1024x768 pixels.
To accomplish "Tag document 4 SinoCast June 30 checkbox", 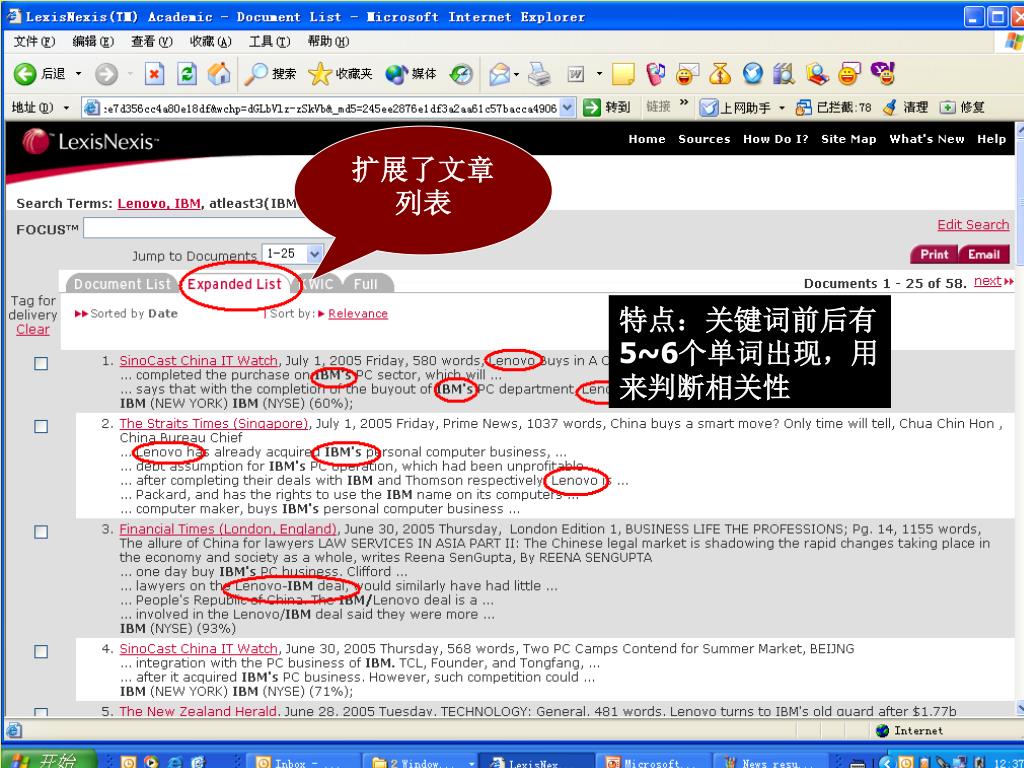I will (41, 652).
